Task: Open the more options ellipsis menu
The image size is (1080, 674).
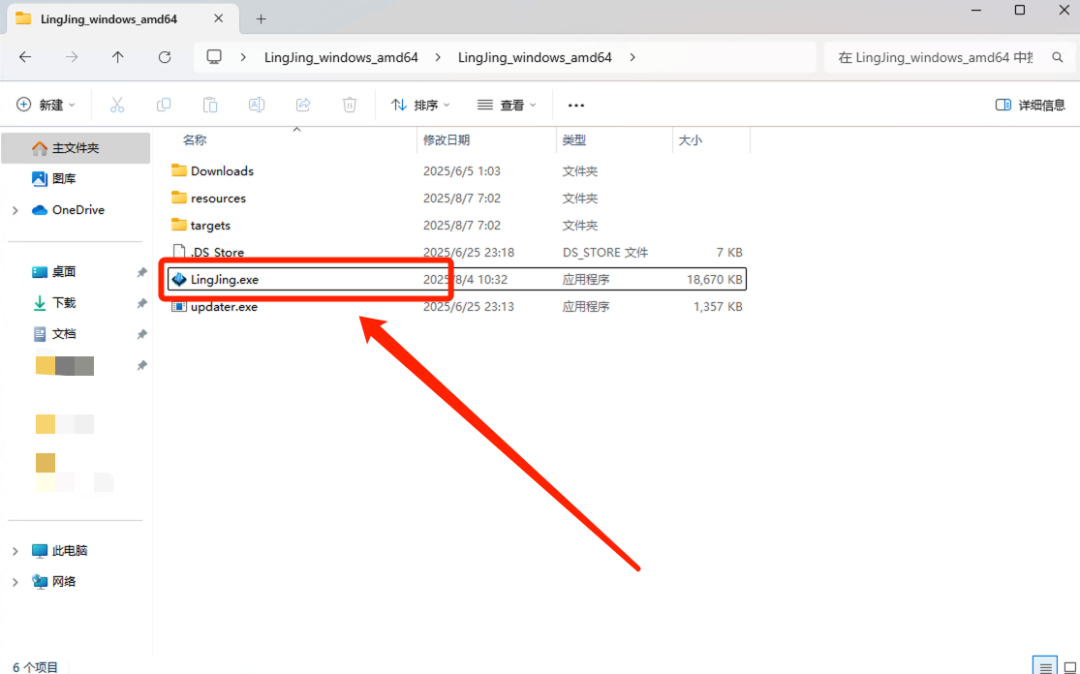Action: (x=576, y=105)
